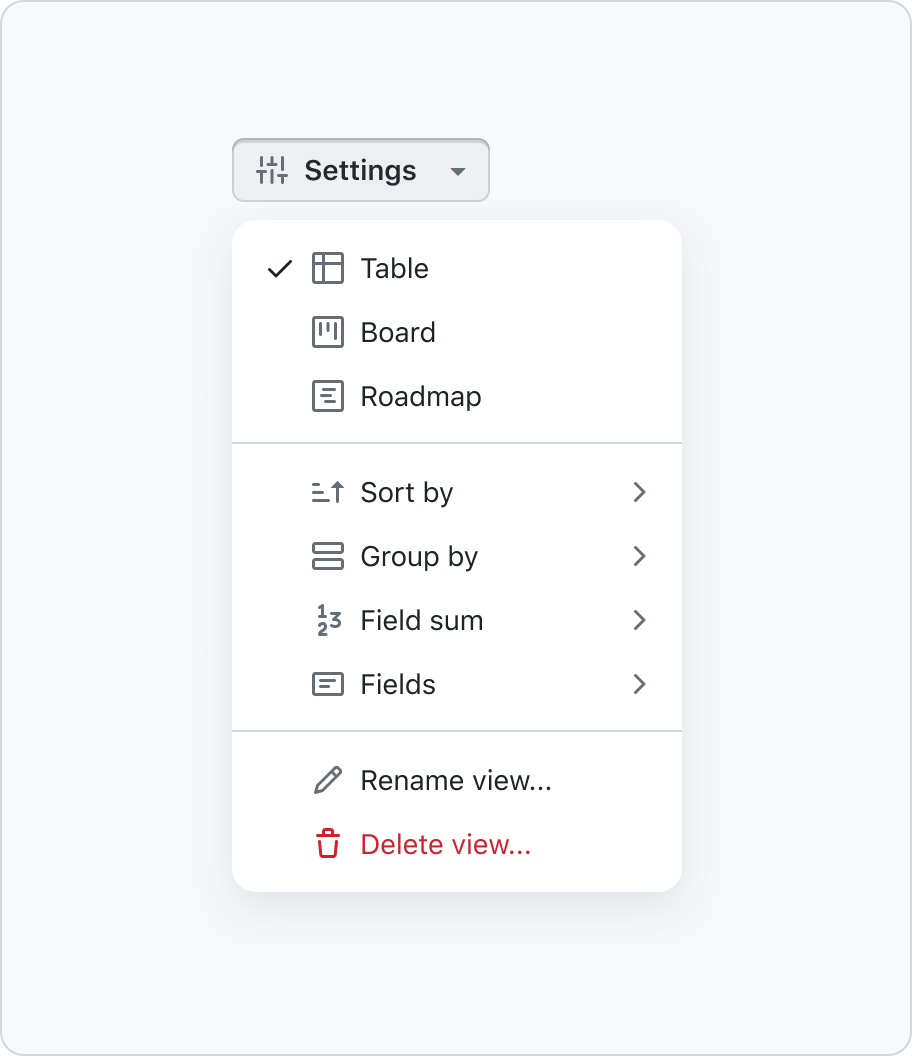Viewport: 912px width, 1056px height.
Task: Click the Field sum numbers icon
Action: [x=329, y=620]
